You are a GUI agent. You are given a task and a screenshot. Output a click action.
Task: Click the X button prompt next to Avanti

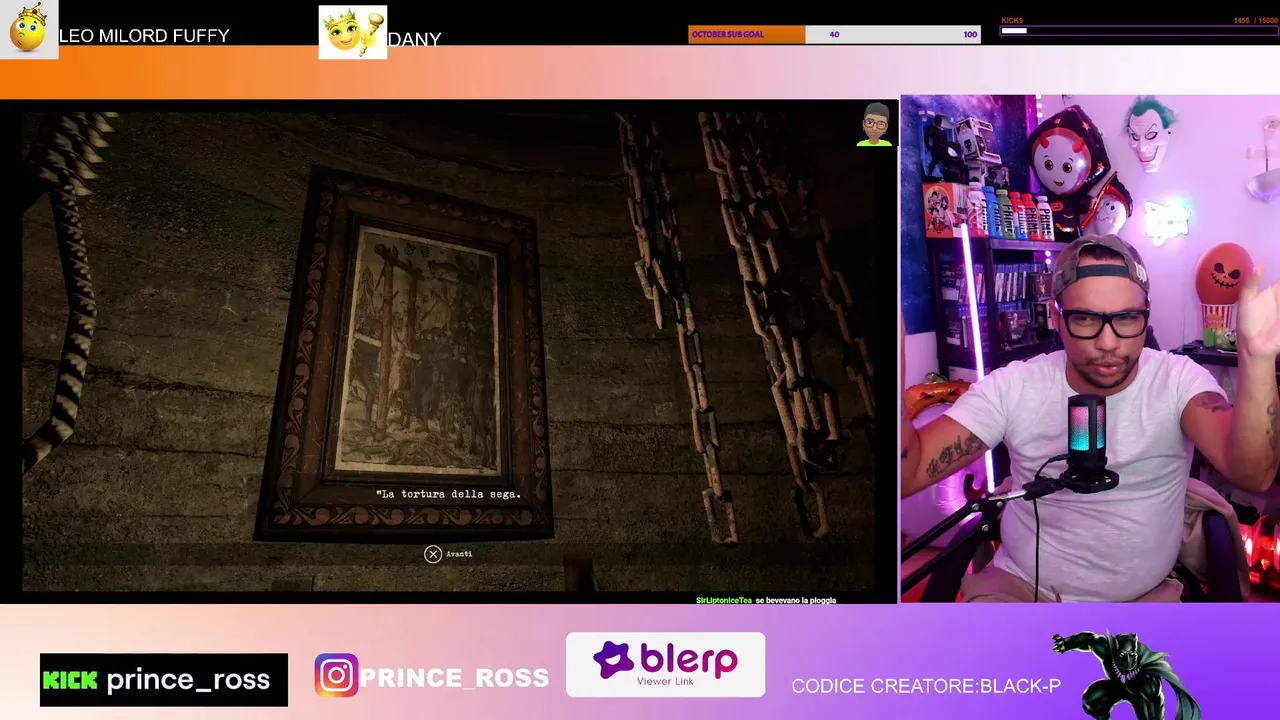[433, 554]
